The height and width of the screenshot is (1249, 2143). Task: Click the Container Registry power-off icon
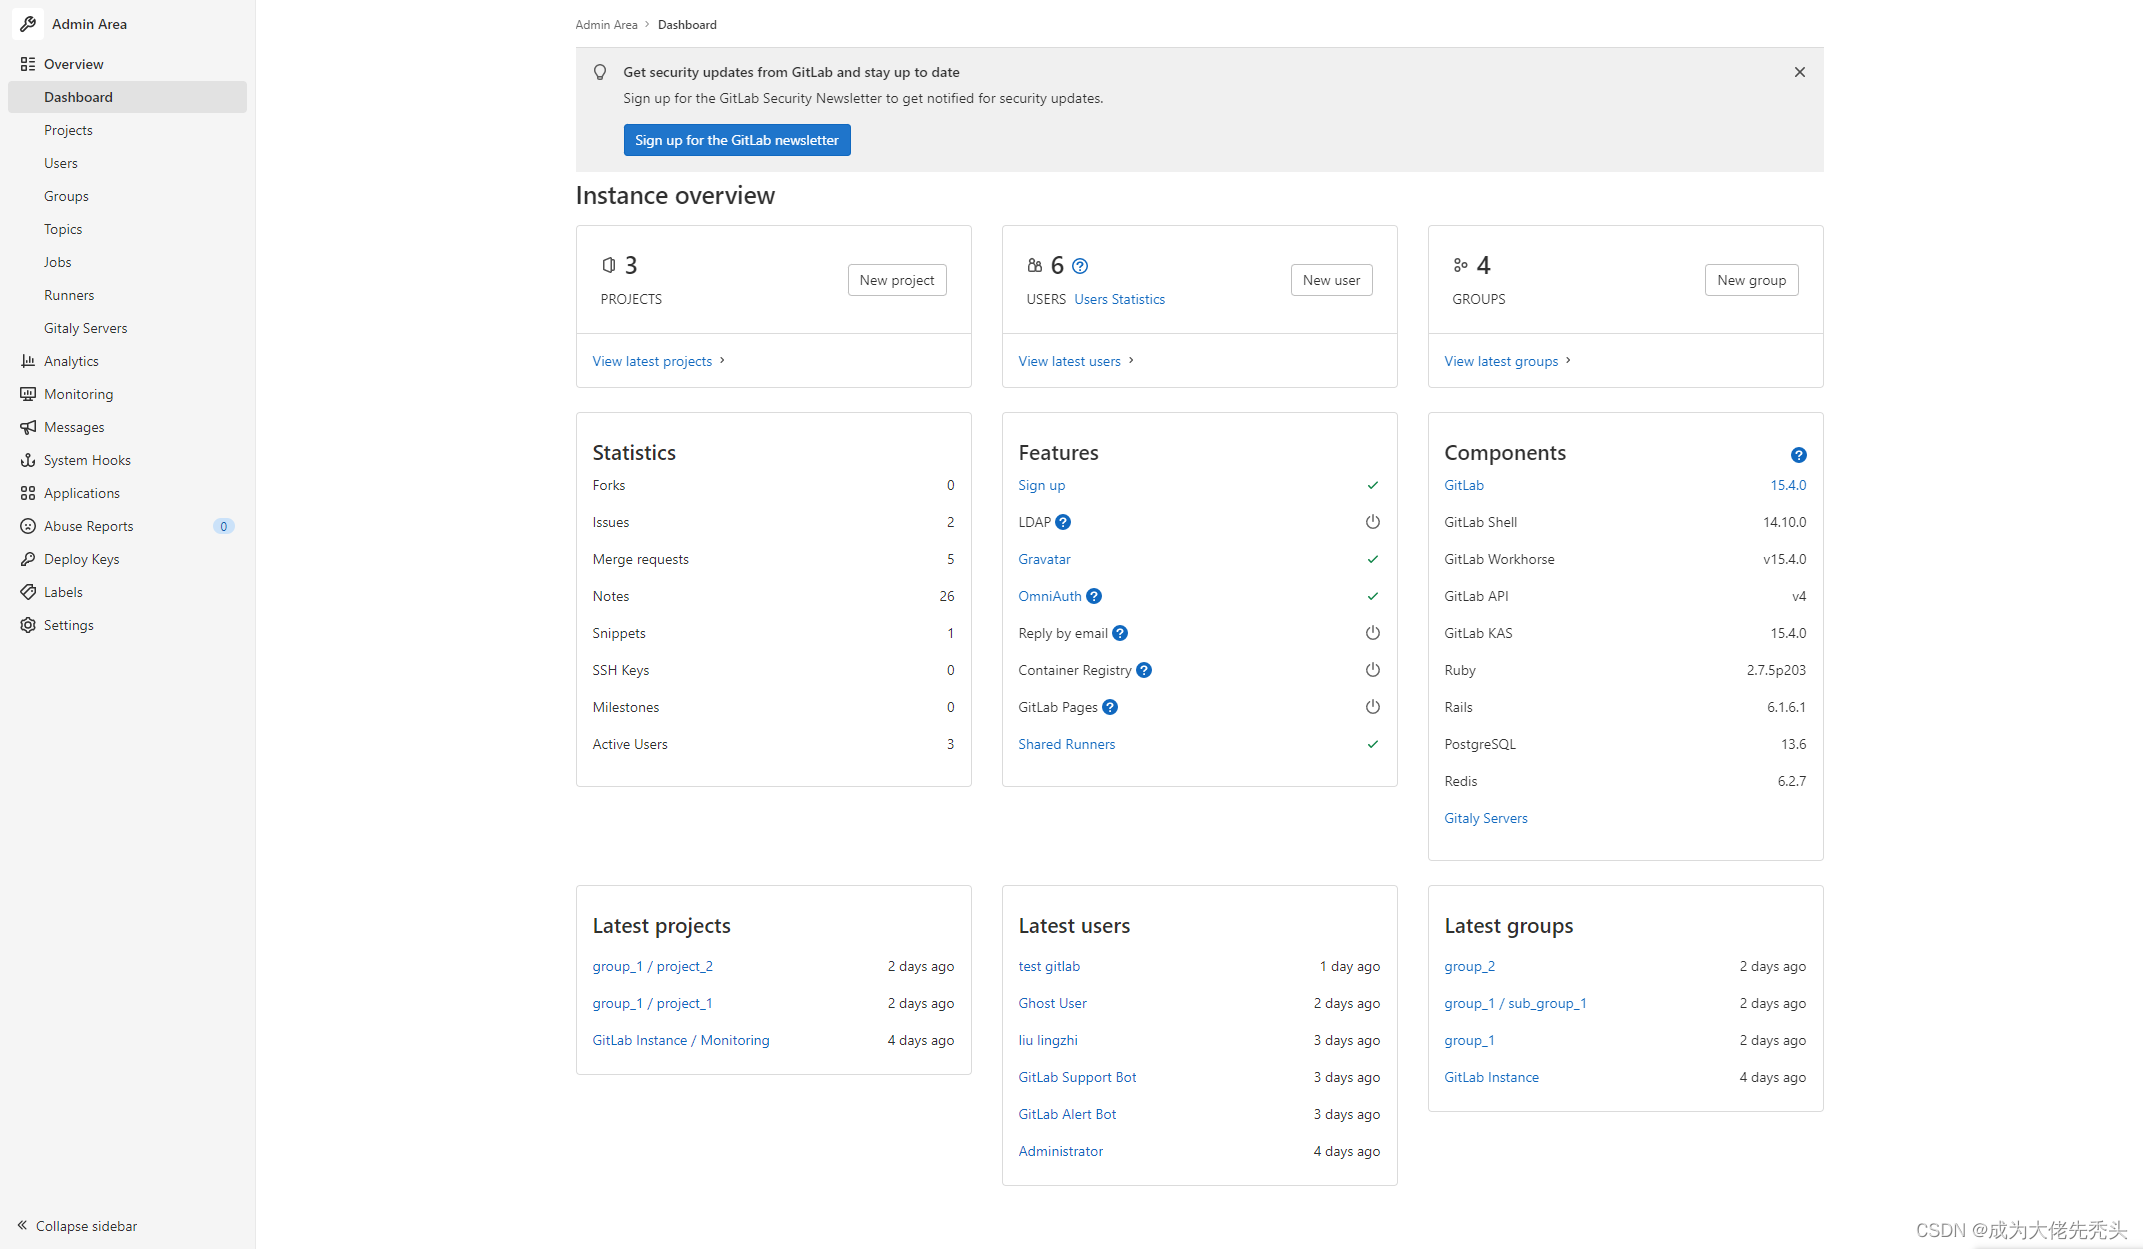pos(1373,670)
